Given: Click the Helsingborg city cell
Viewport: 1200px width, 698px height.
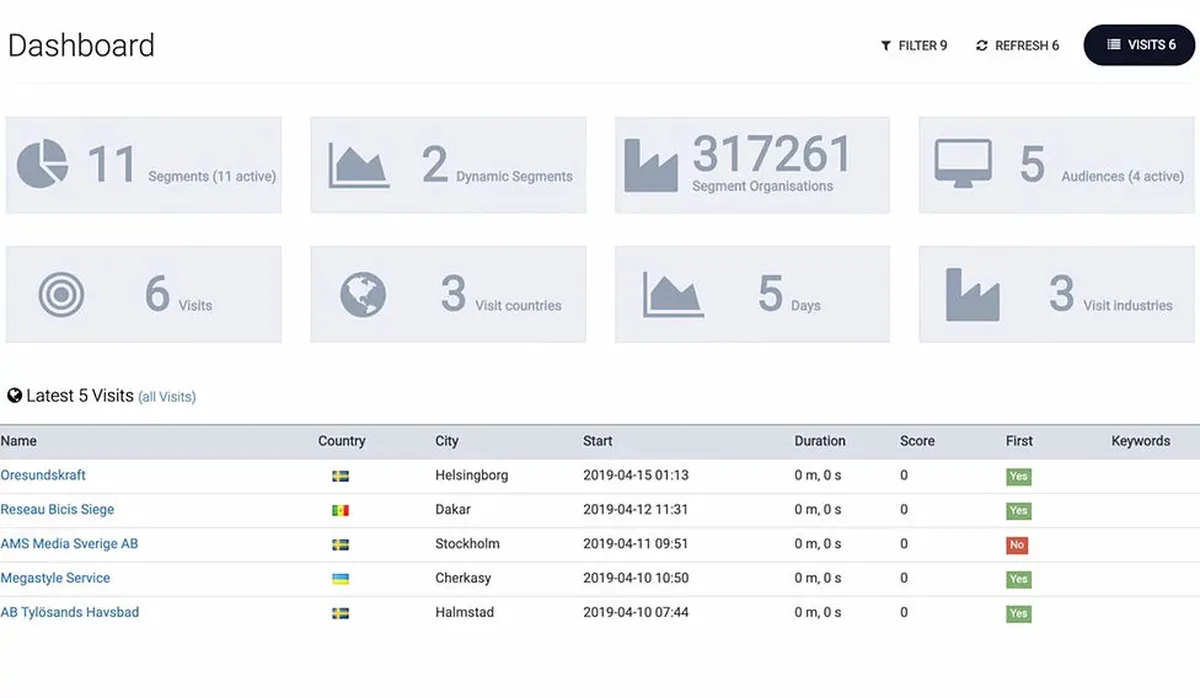Looking at the screenshot, I should 472,475.
